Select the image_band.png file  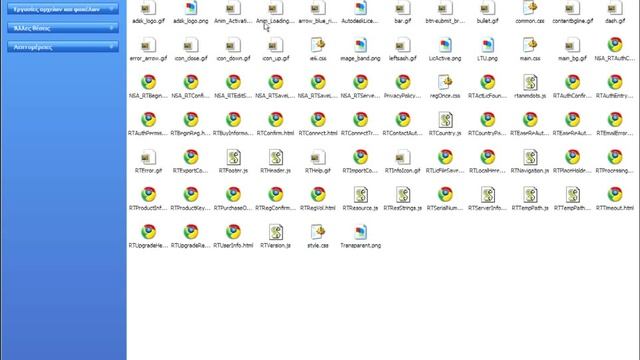(360, 45)
